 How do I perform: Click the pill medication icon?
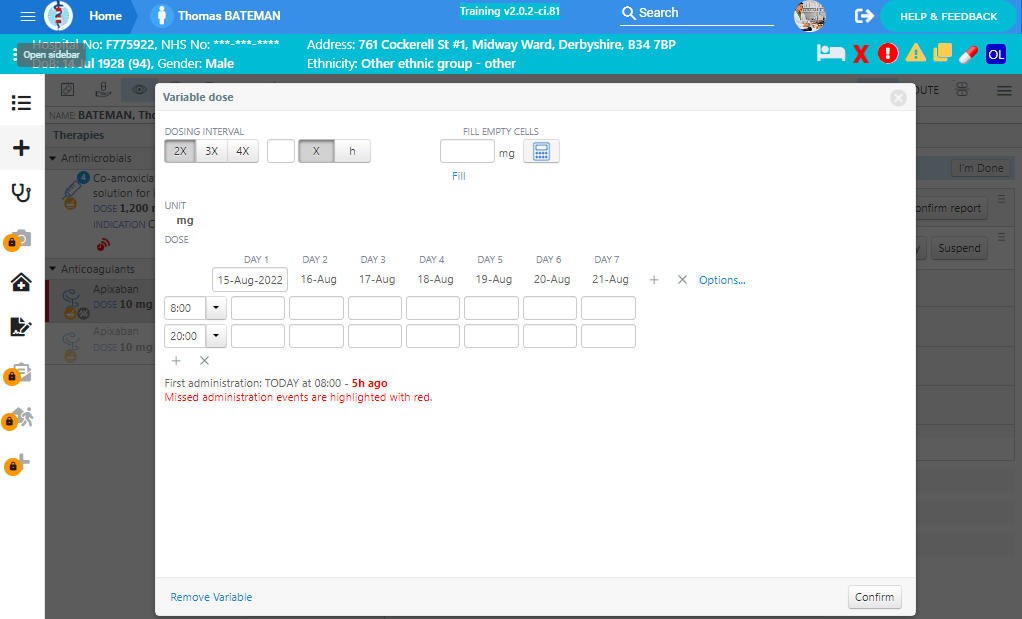(969, 54)
